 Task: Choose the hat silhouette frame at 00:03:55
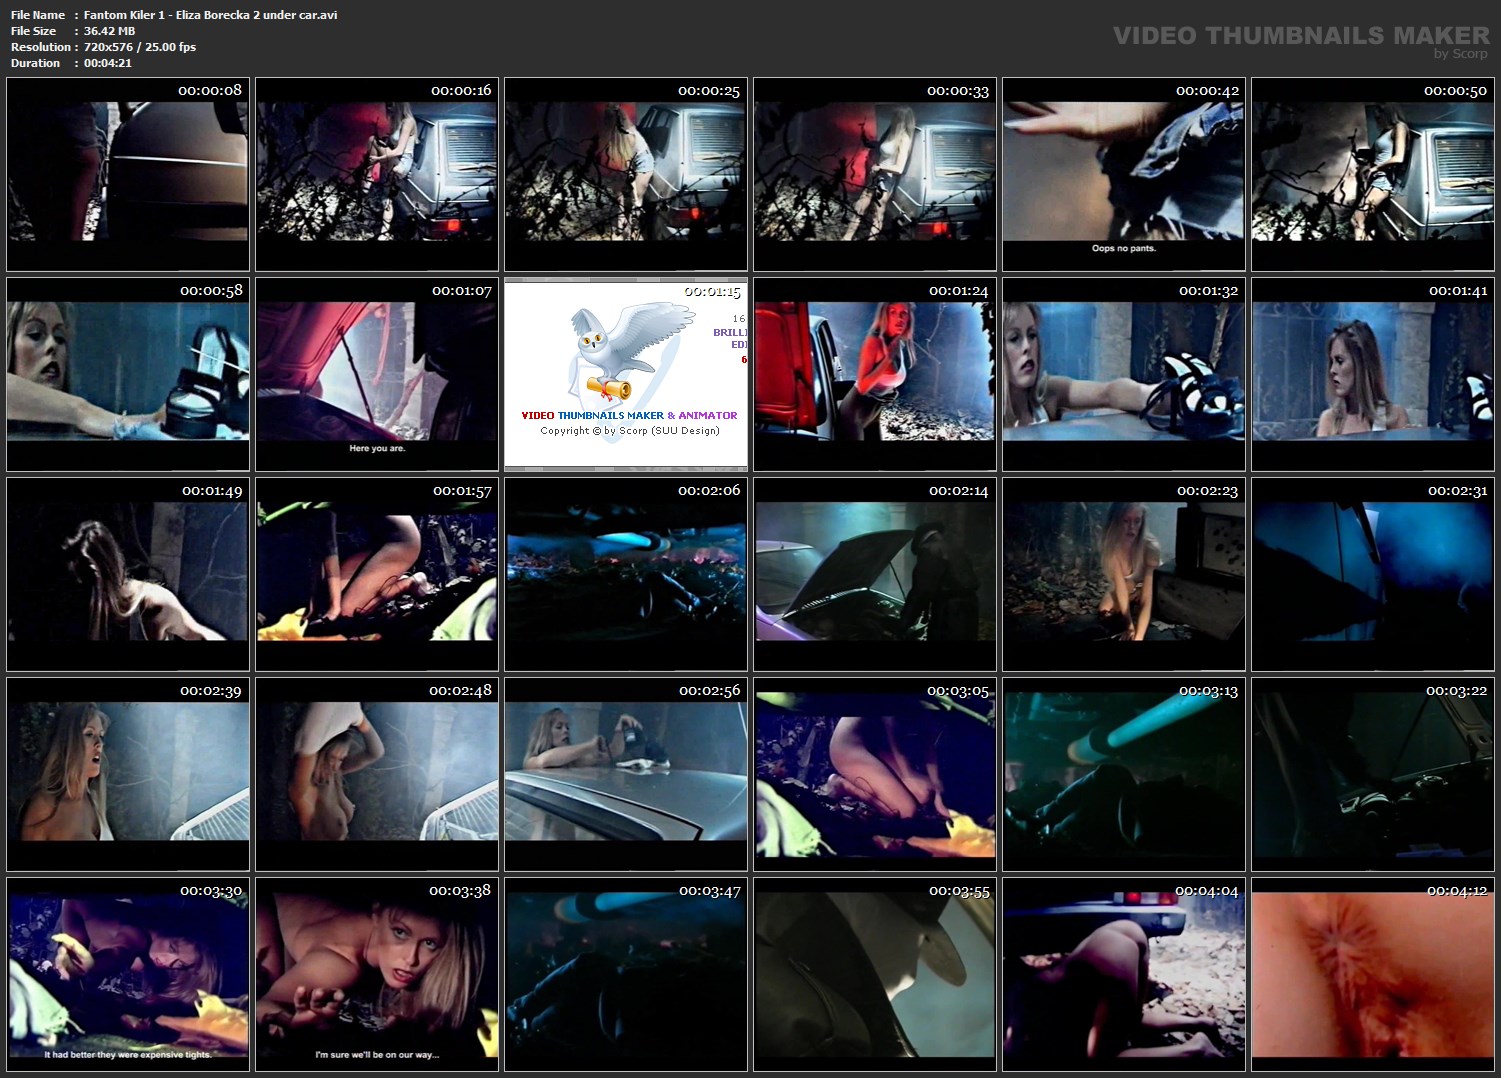[x=875, y=974]
